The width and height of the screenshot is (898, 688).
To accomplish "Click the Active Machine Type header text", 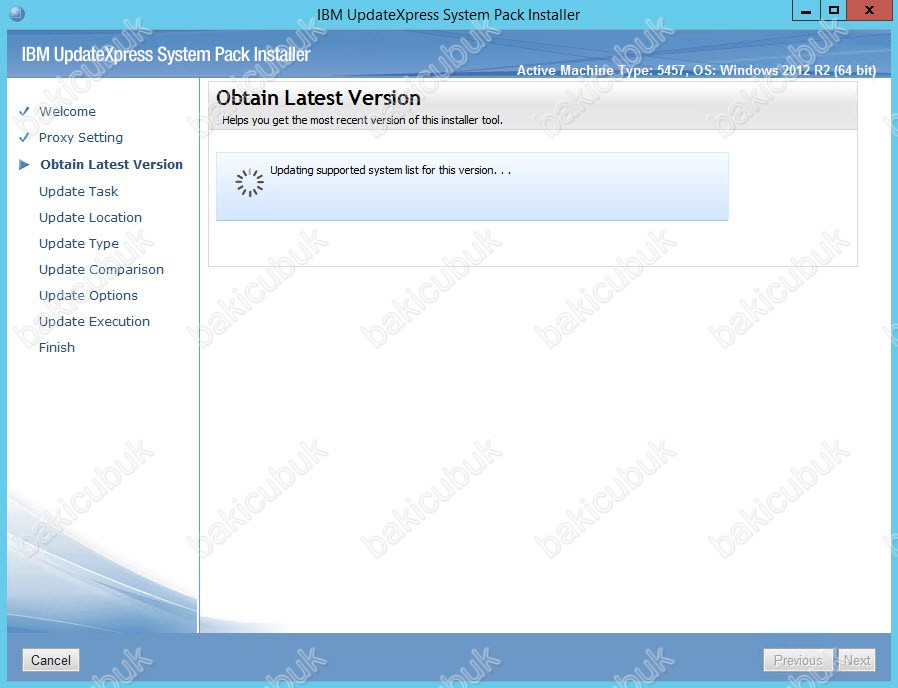I will [696, 70].
